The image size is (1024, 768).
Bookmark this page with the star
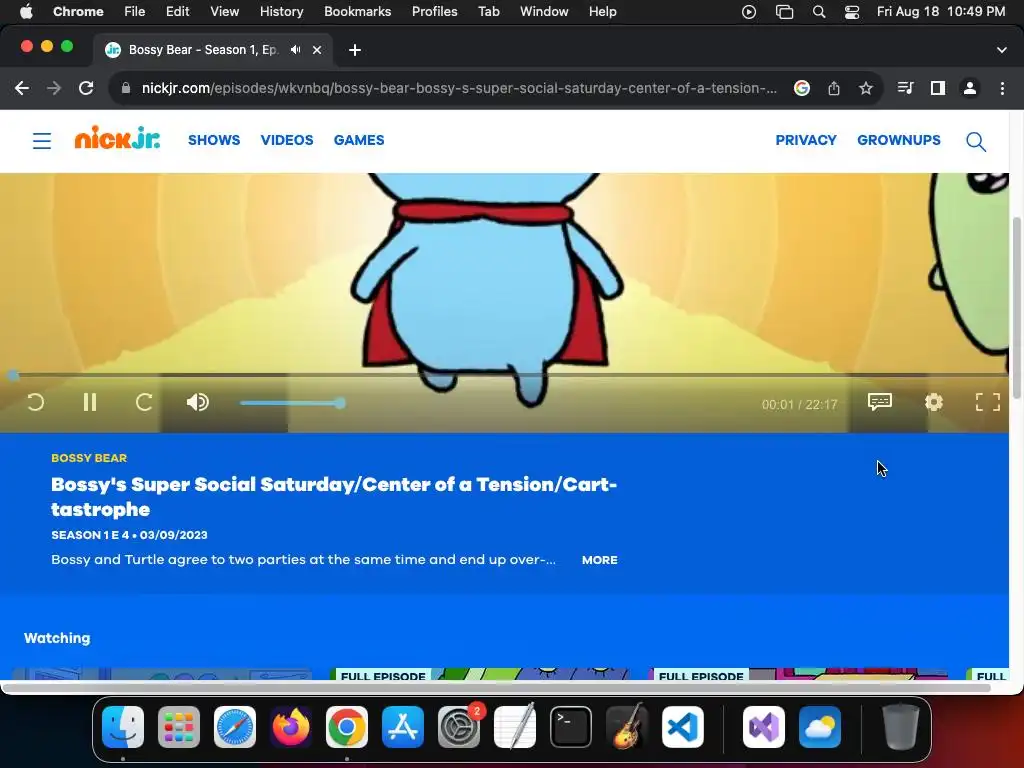click(x=866, y=88)
